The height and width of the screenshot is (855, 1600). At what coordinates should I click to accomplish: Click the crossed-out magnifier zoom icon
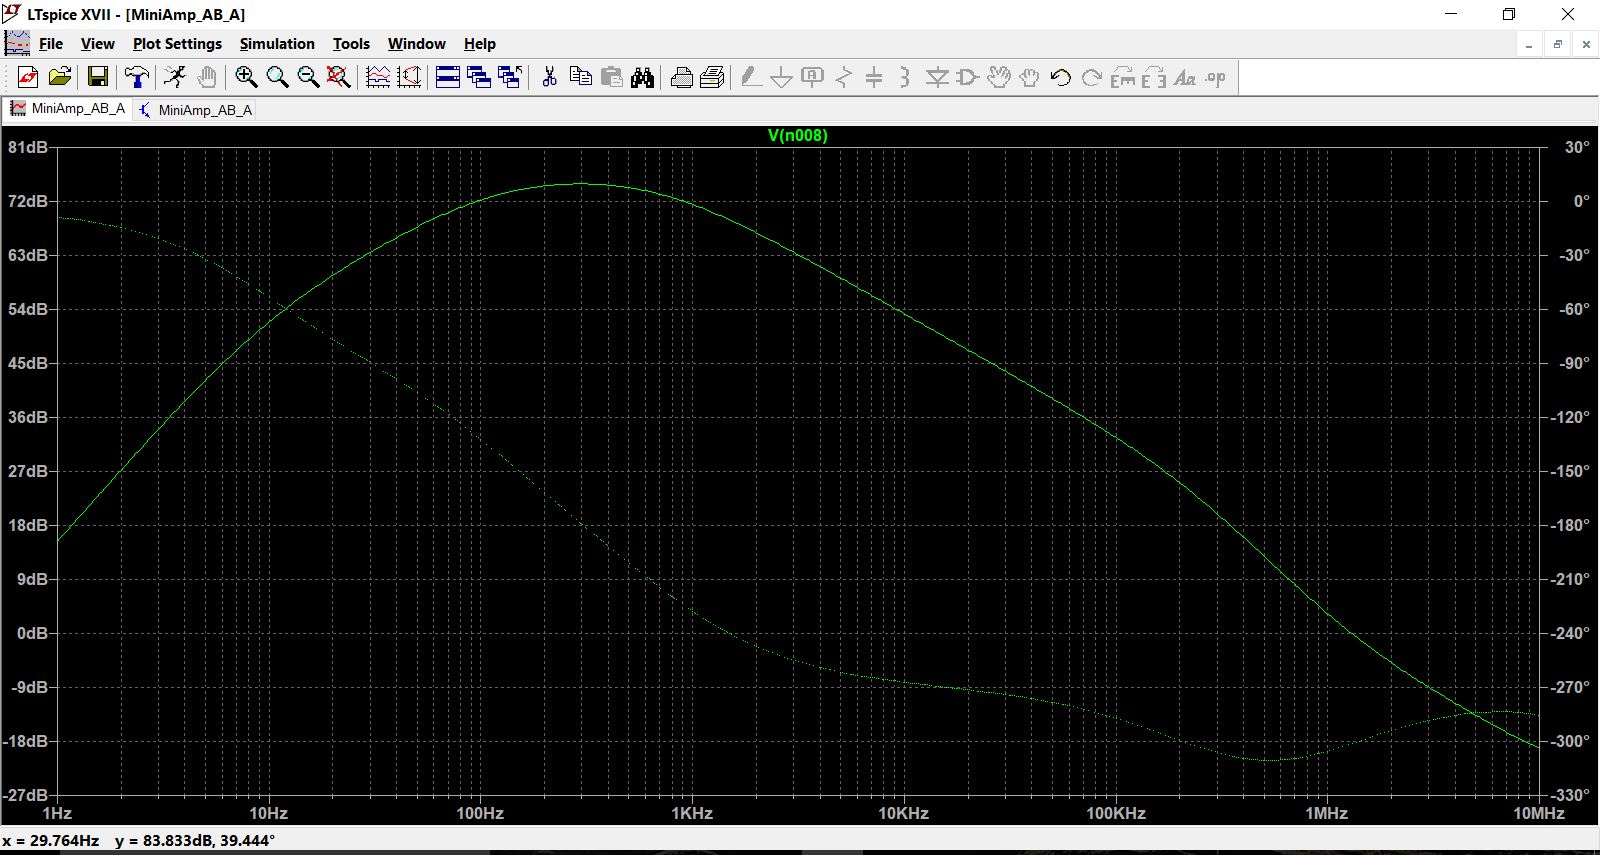[339, 77]
